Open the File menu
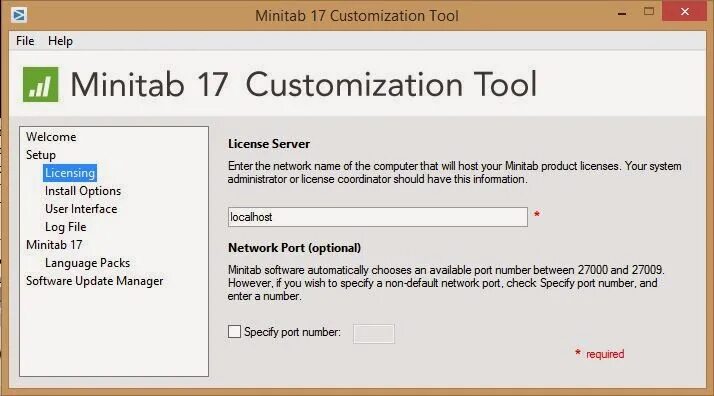Viewport: 714px width, 396px height. pos(25,41)
